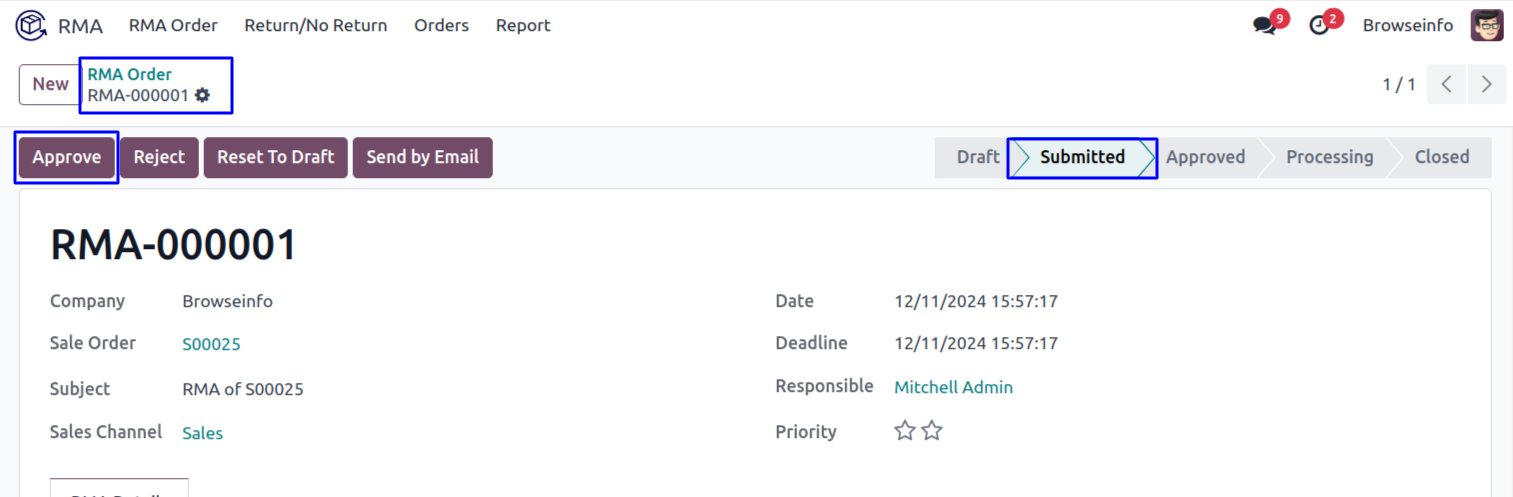
Task: Reject the RMA order
Action: click(x=159, y=157)
